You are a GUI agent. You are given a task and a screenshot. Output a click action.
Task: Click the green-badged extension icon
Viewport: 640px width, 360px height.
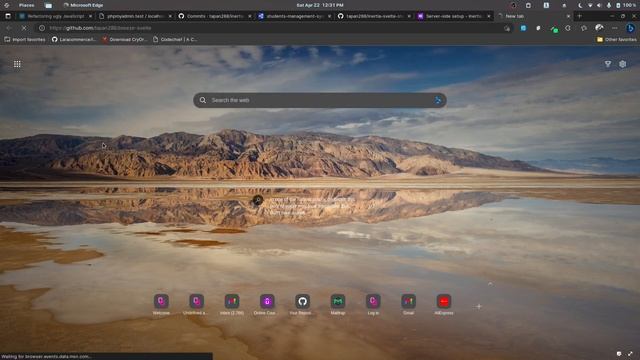(x=554, y=29)
